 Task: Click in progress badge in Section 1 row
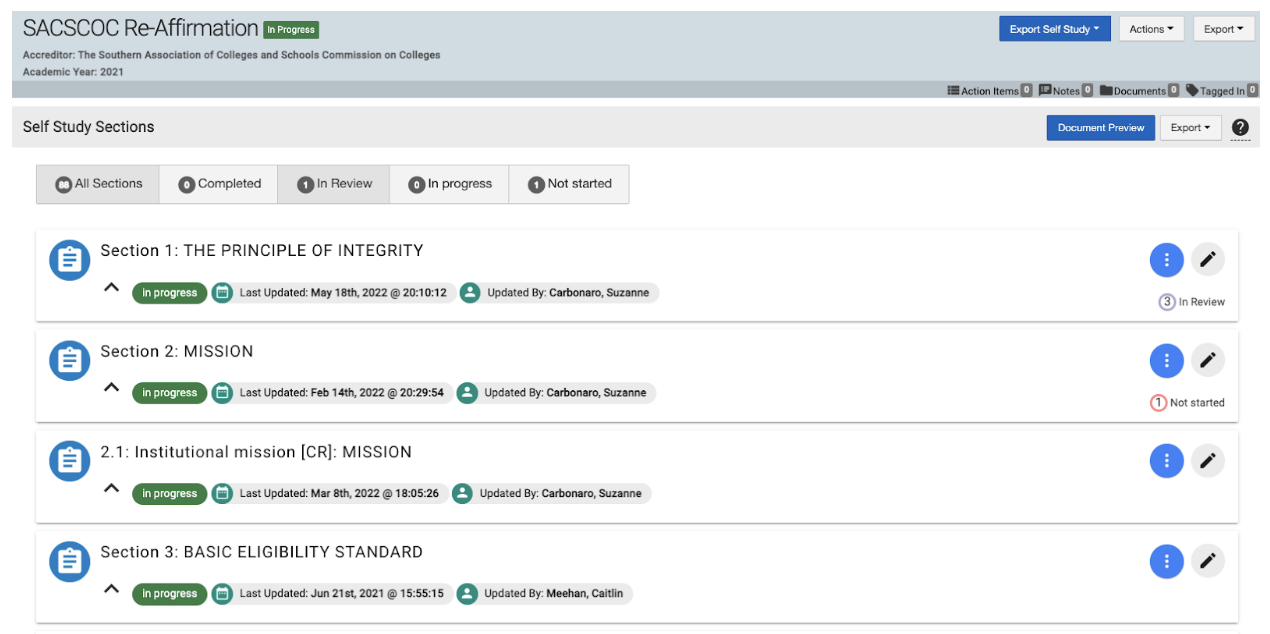[x=169, y=293]
